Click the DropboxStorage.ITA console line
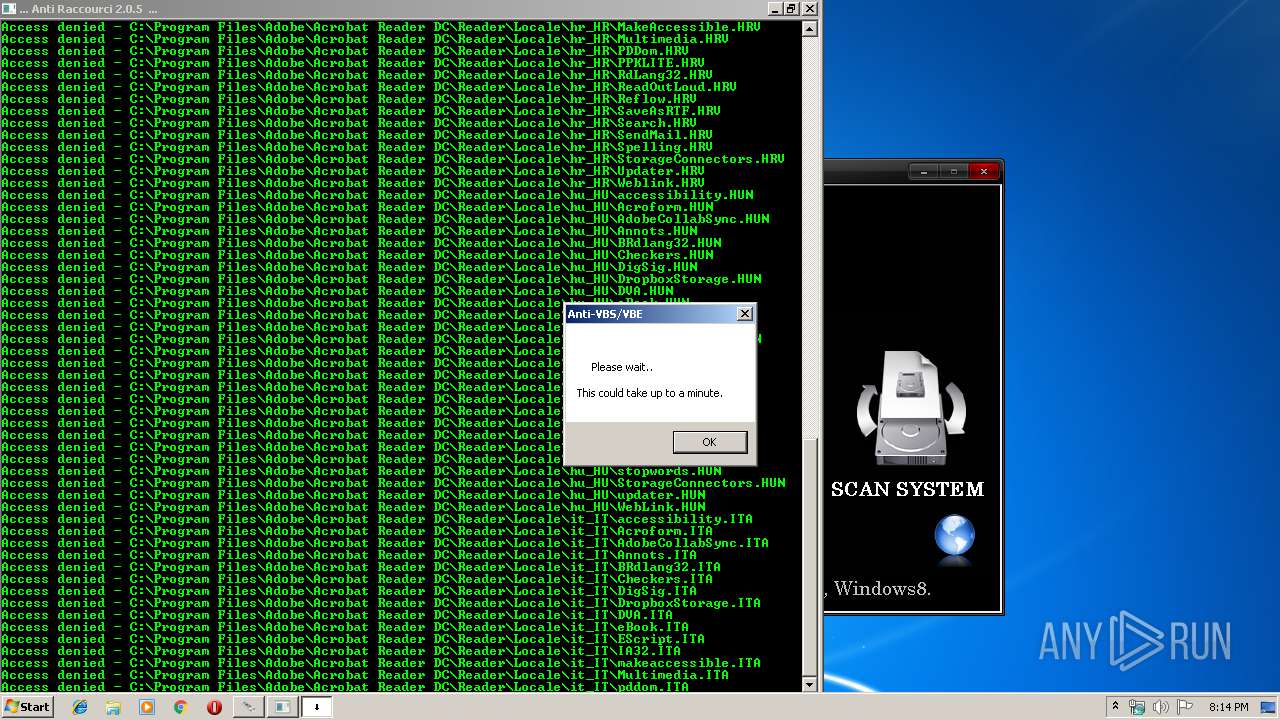Image resolution: width=1280 pixels, height=720 pixels. 381,603
